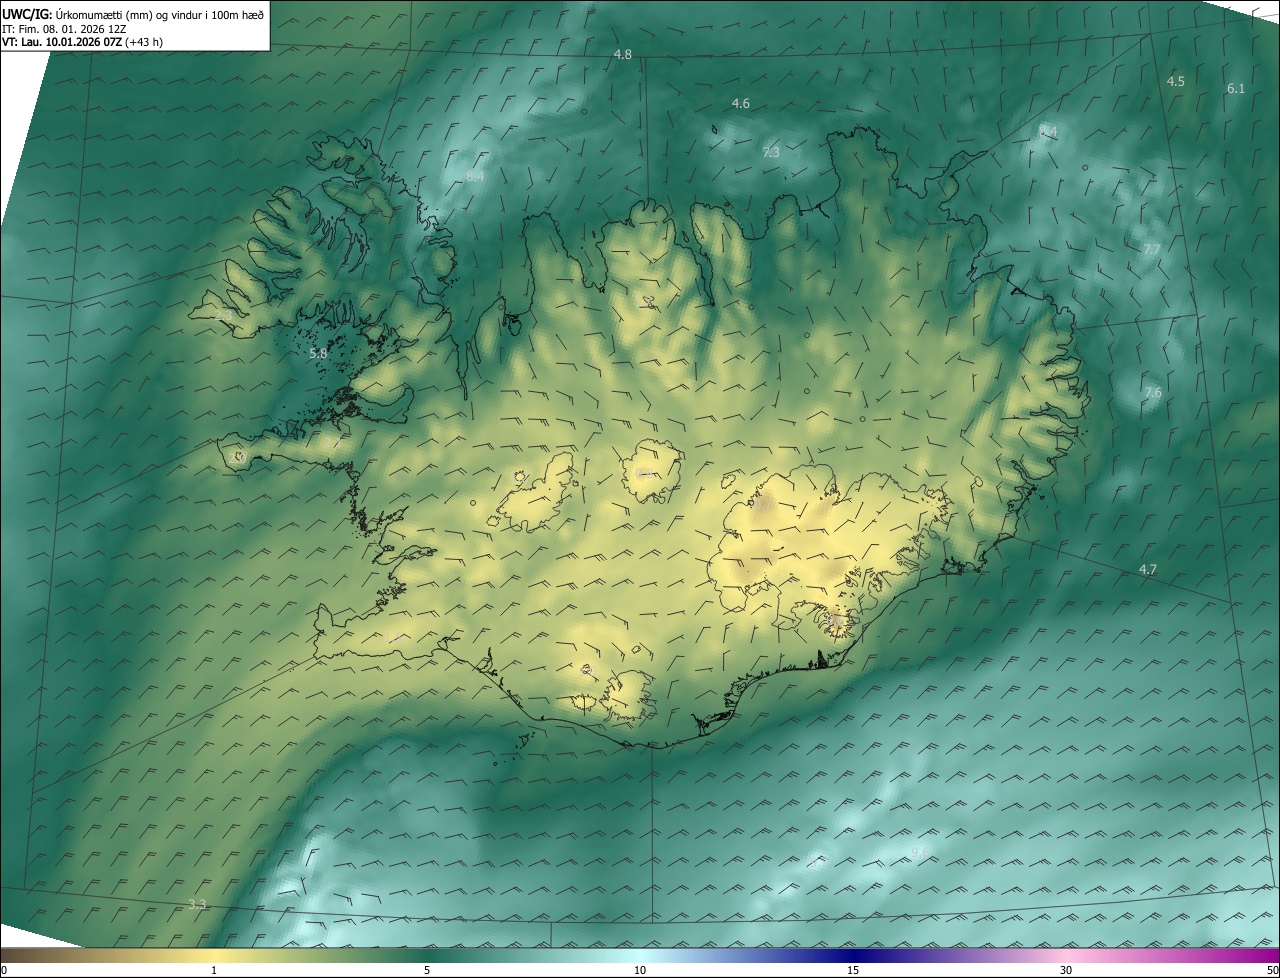Click the 5 tick on the color scale
Screen dimensions: 1280x978
coord(427,970)
